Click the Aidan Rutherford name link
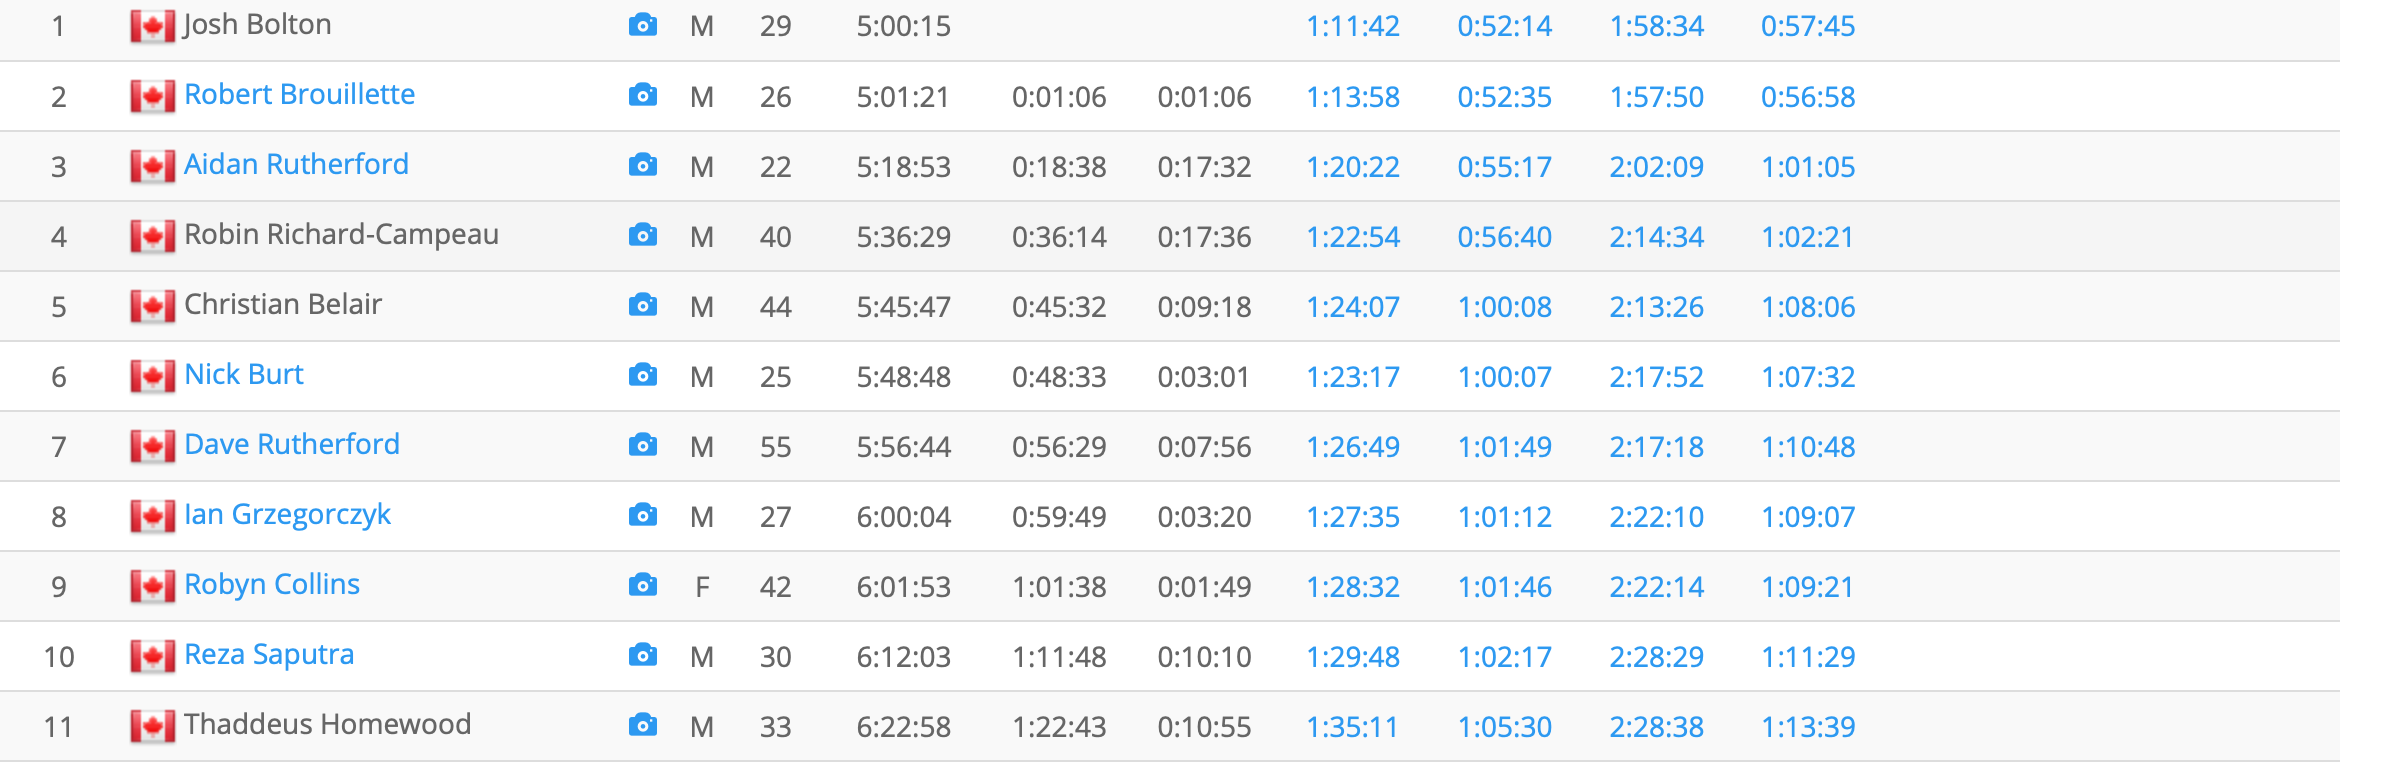This screenshot has width=2402, height=762. (x=296, y=164)
